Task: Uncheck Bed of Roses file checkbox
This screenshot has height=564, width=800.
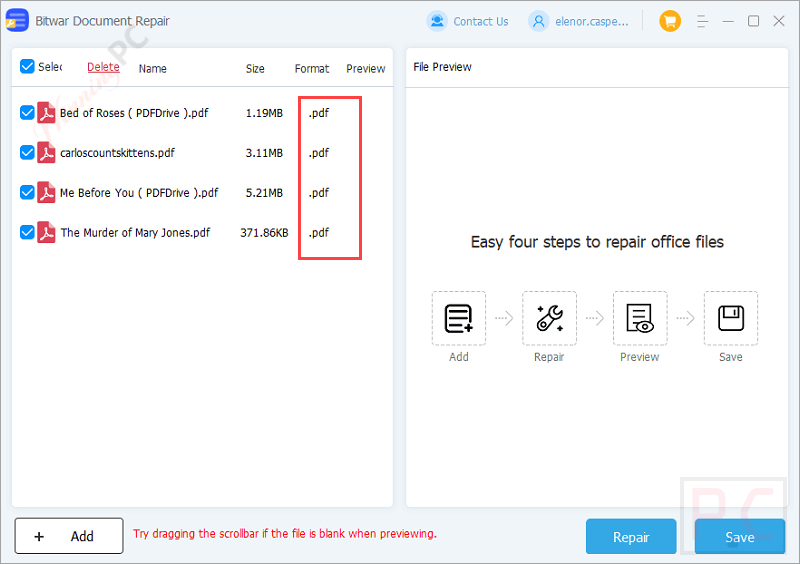Action: click(27, 113)
